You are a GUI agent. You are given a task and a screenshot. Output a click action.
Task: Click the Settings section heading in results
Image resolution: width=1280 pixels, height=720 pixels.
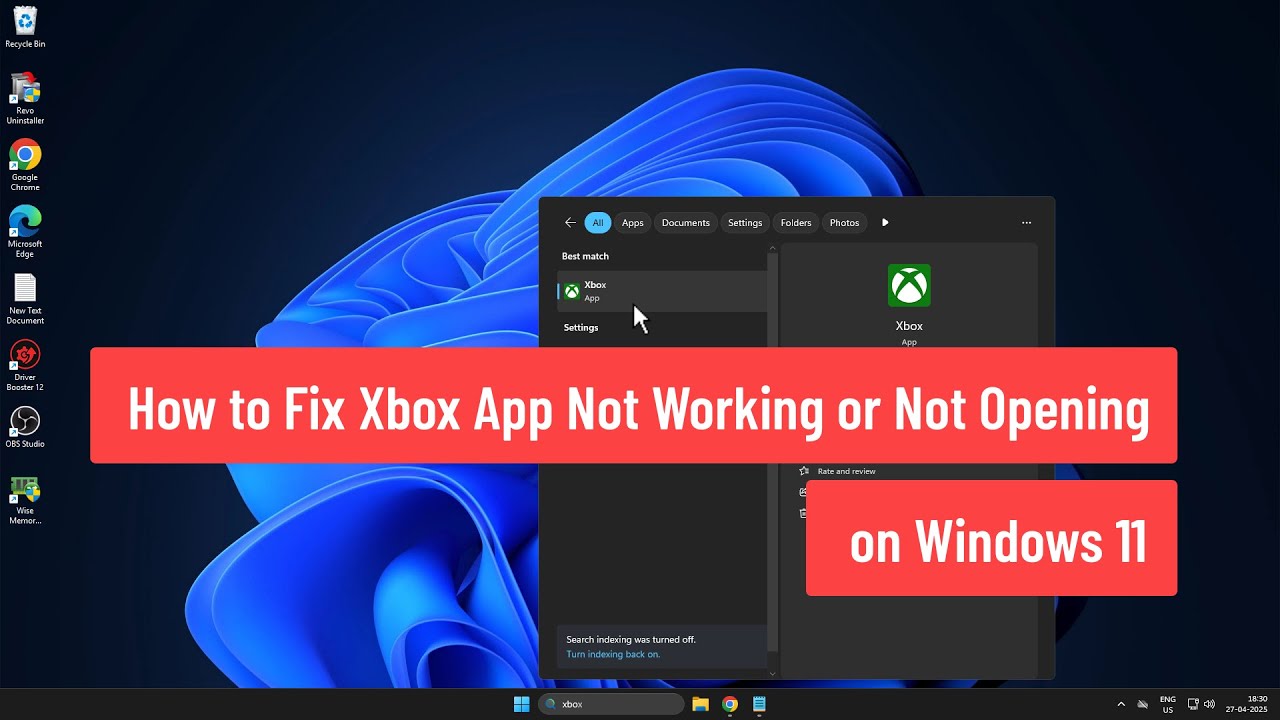(581, 328)
